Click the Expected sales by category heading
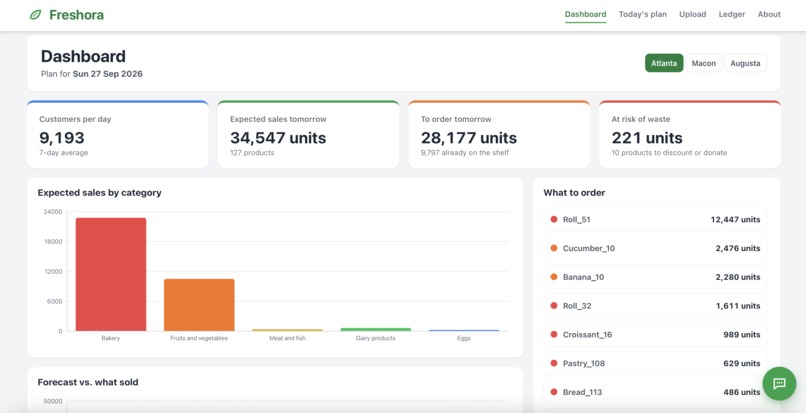The image size is (806, 413). 100,193
